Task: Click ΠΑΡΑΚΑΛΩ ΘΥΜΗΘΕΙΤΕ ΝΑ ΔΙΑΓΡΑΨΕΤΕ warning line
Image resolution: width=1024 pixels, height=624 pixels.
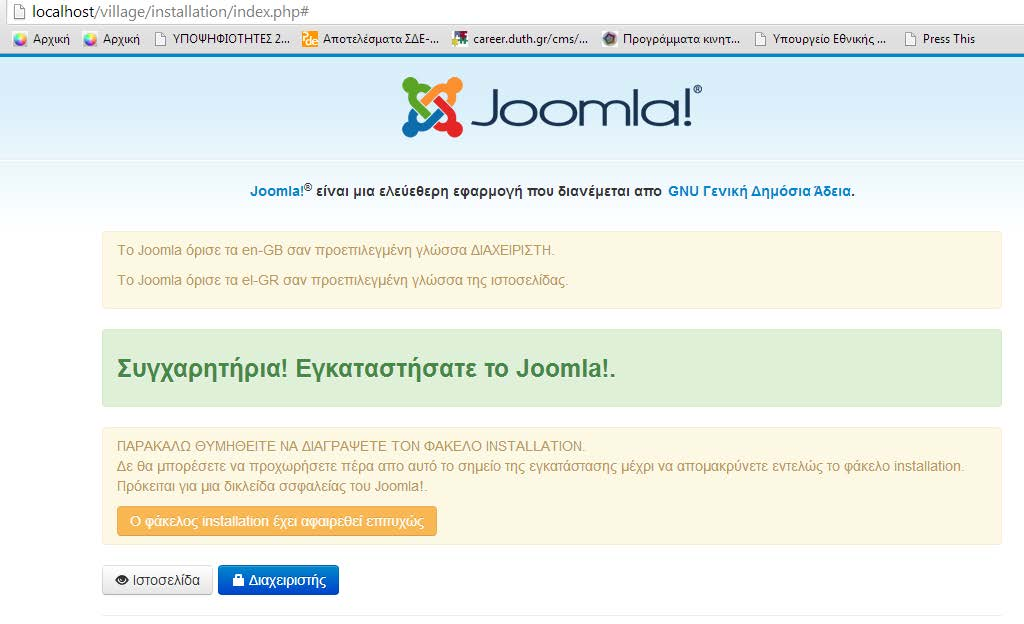Action: pos(351,446)
